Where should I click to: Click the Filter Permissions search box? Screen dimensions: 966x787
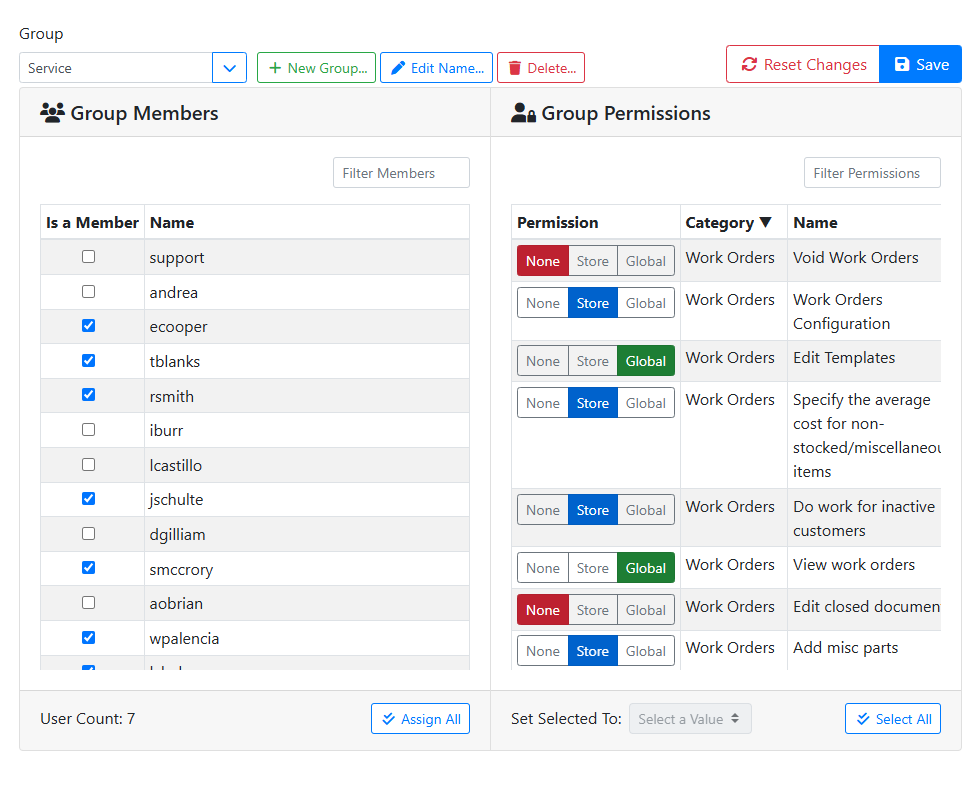point(872,173)
